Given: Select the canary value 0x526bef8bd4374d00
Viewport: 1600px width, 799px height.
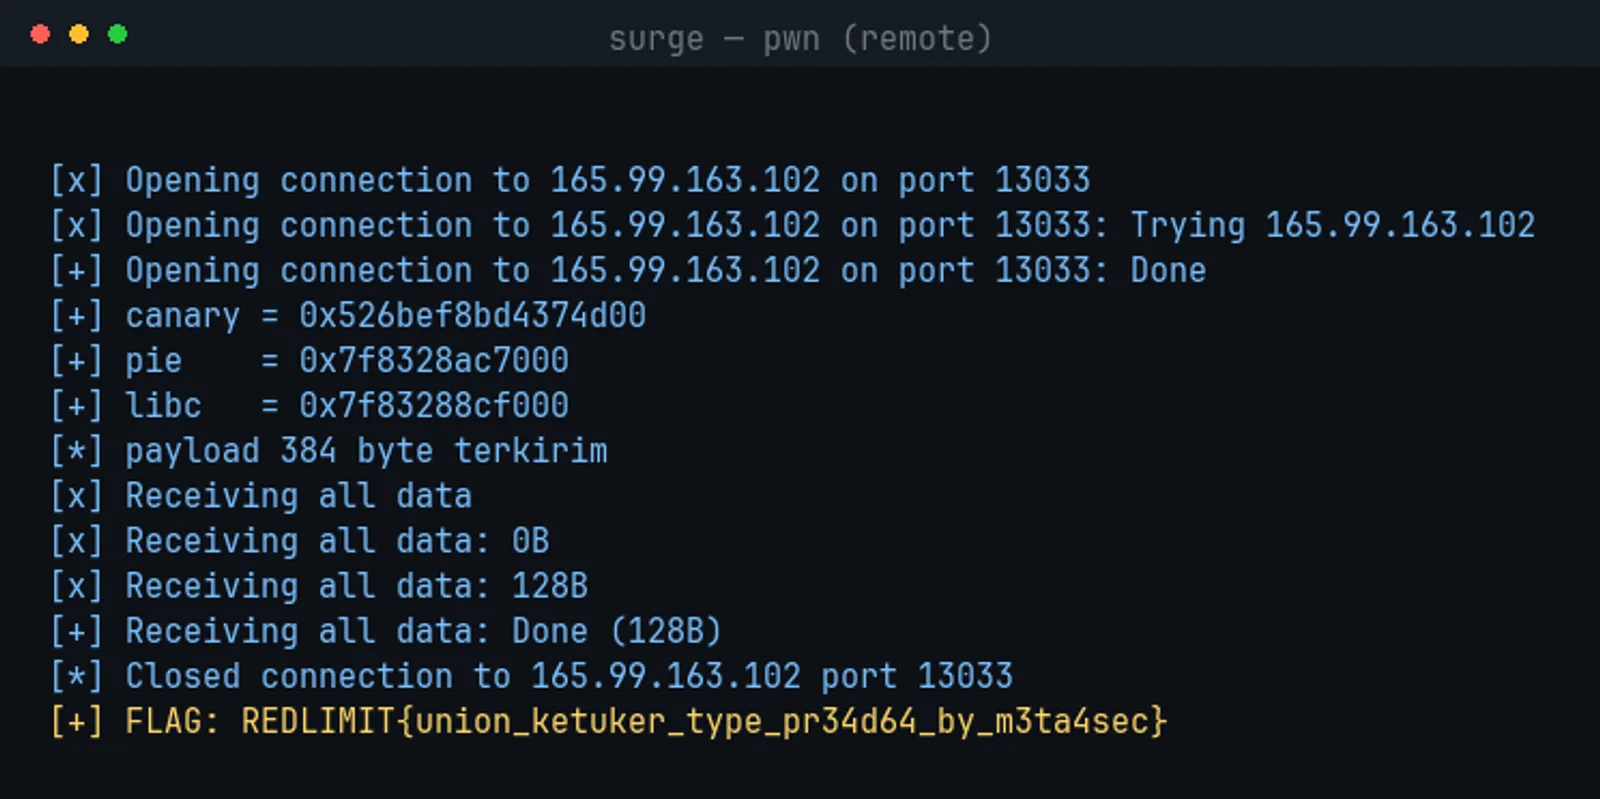Looking at the screenshot, I should [472, 315].
